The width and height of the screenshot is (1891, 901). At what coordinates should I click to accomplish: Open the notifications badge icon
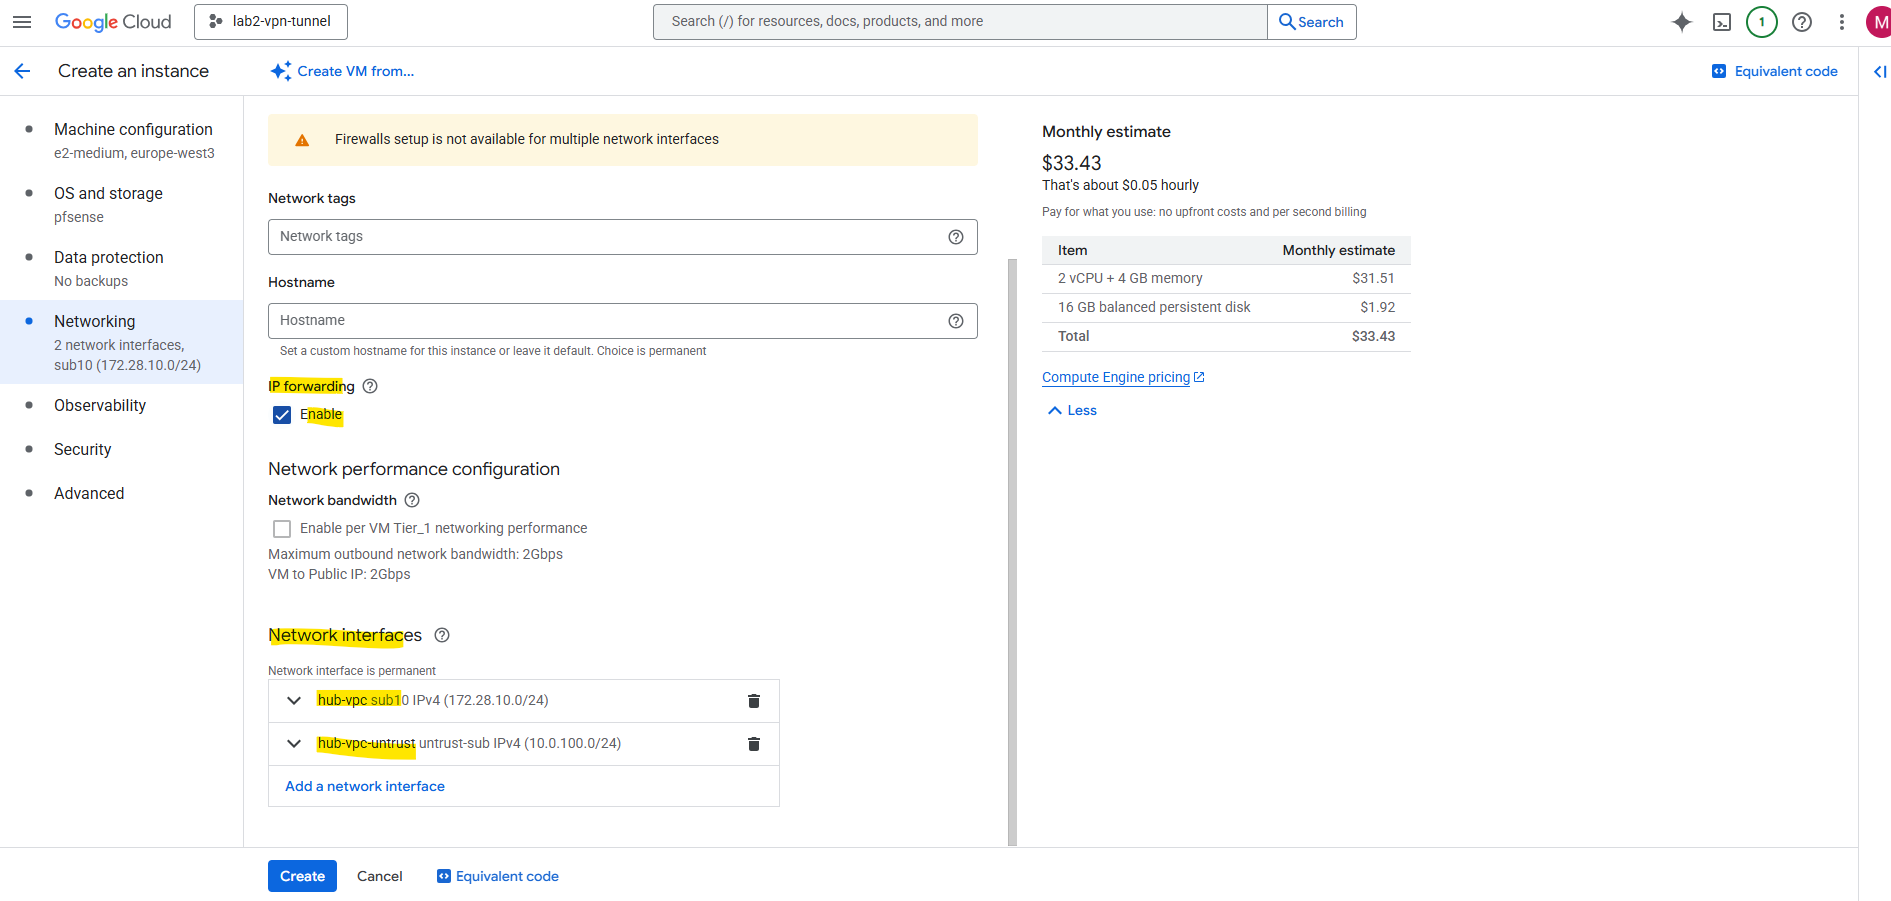tap(1761, 22)
